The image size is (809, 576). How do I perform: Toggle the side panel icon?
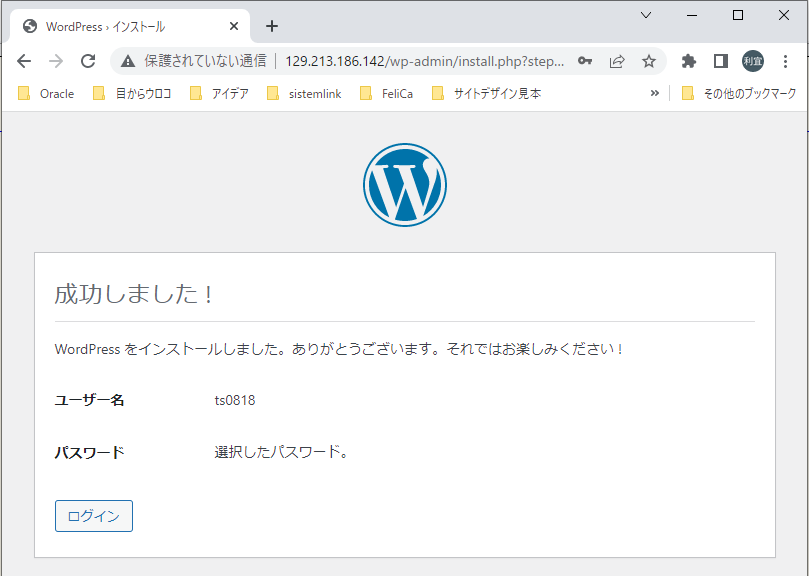[720, 61]
